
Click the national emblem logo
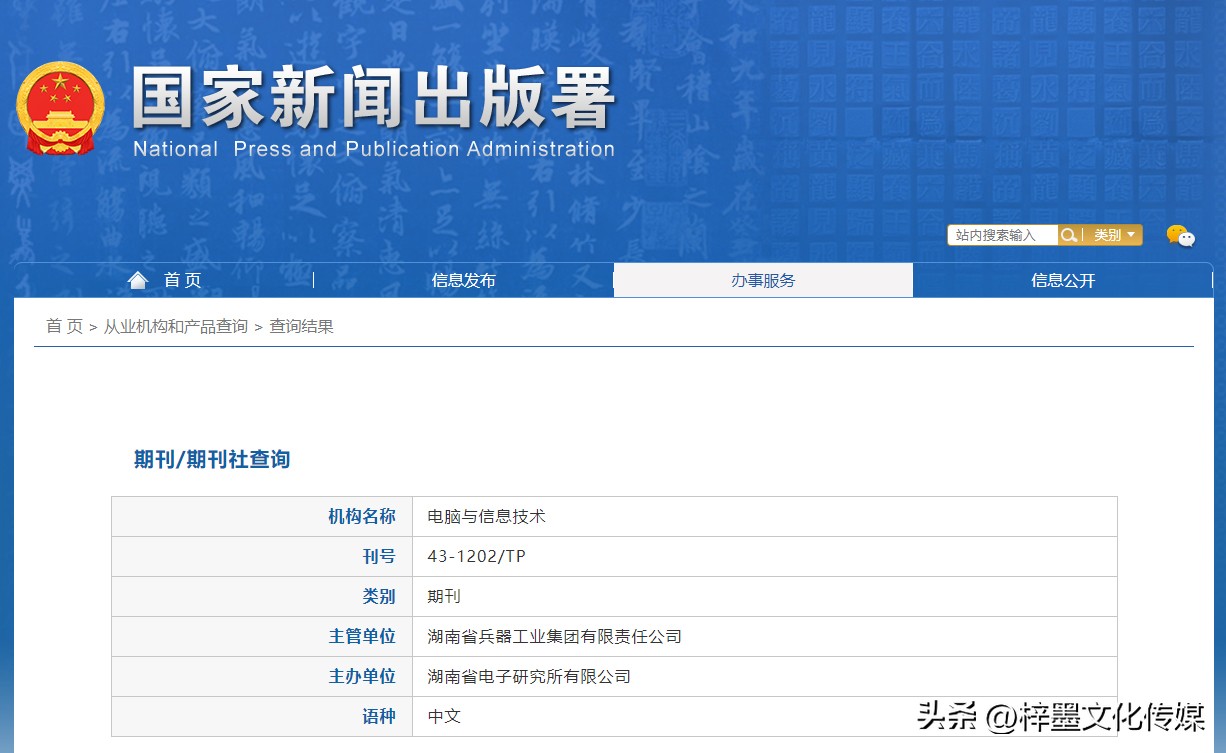[60, 107]
